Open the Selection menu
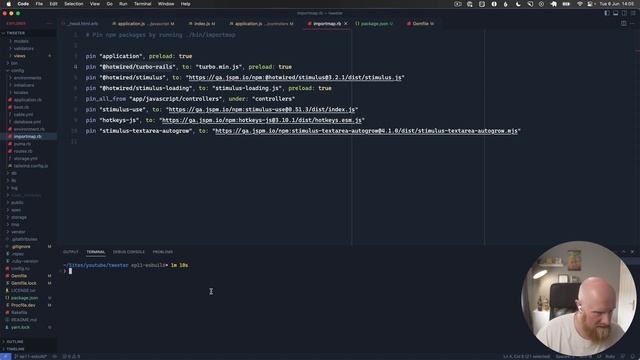 pos(73,4)
